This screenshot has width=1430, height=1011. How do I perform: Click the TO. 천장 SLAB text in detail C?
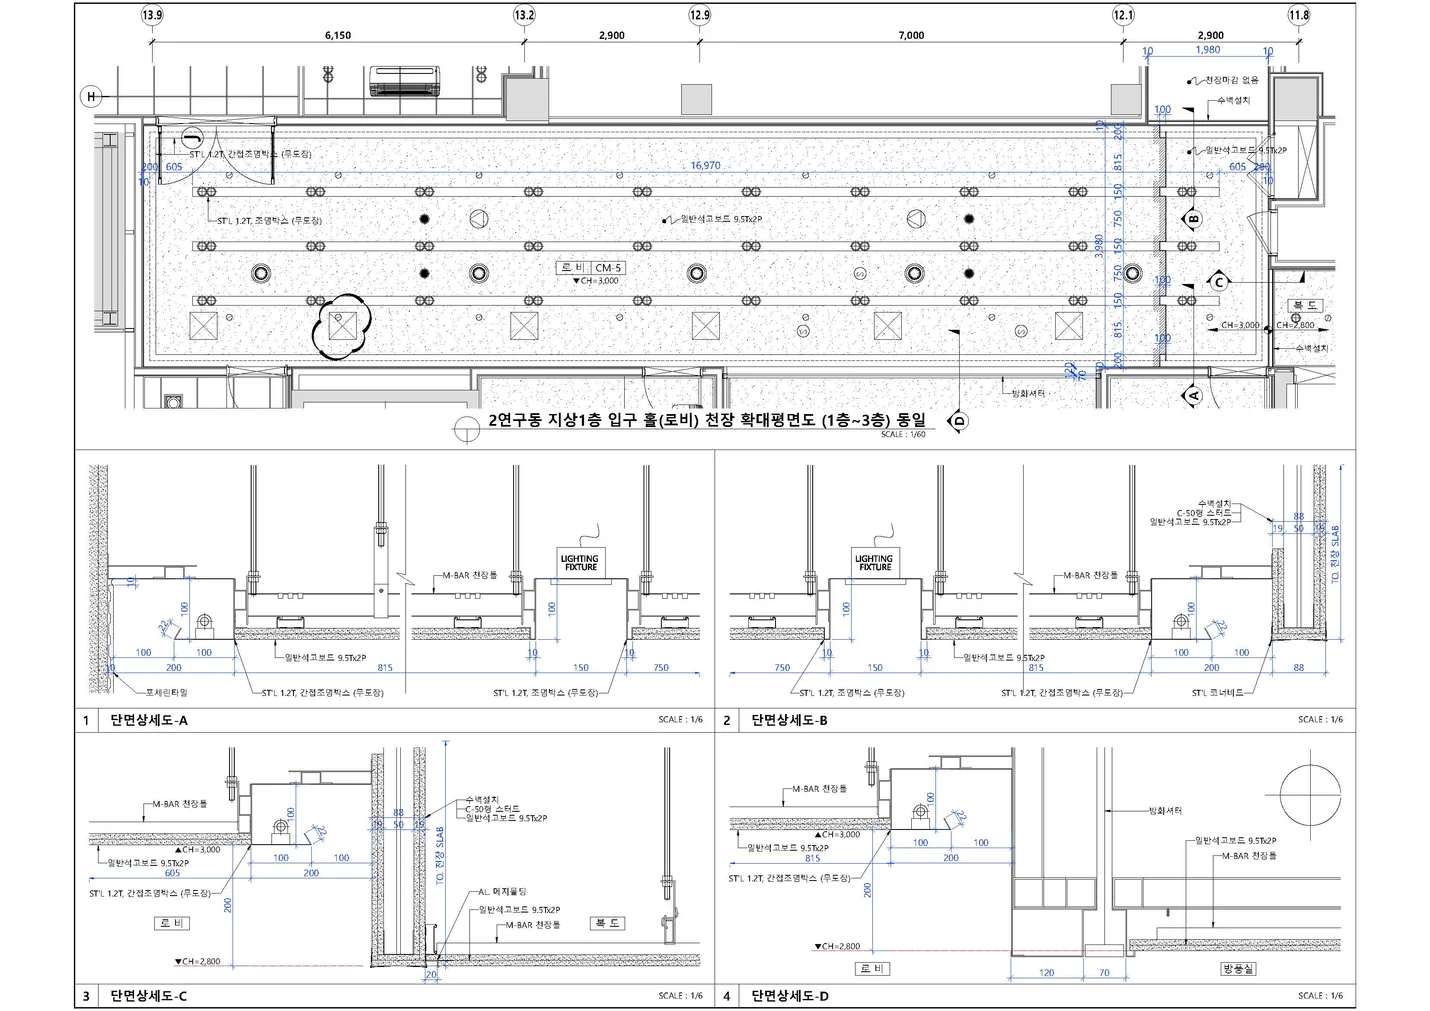pos(439,854)
